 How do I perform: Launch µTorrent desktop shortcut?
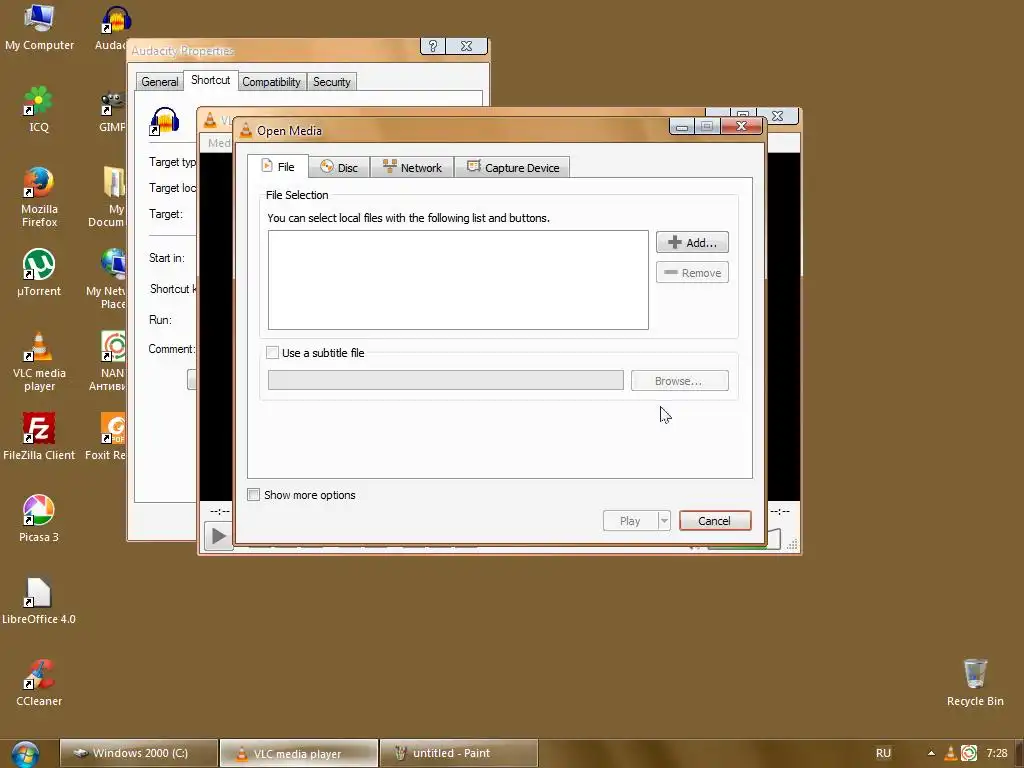(39, 273)
